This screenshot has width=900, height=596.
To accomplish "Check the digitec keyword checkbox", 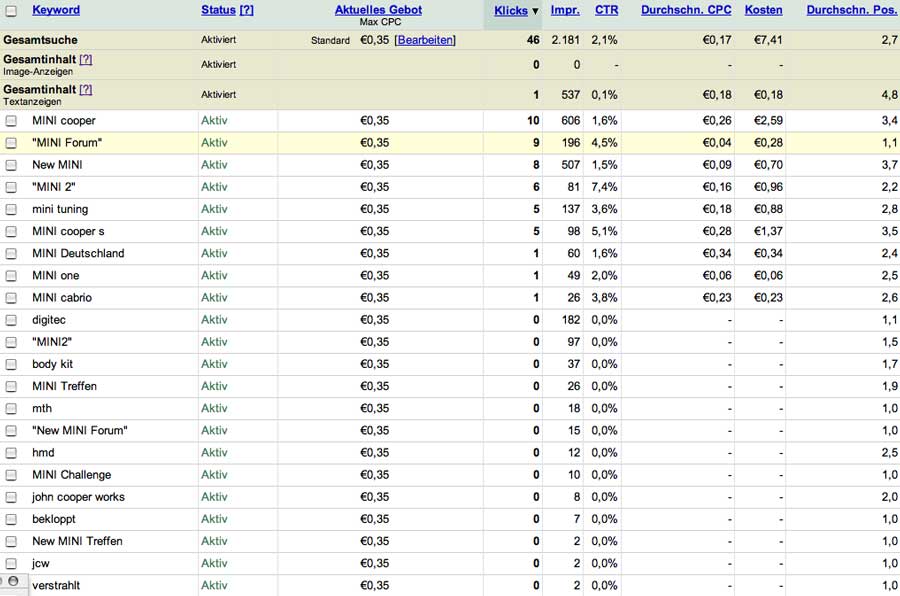I will tap(11, 320).
